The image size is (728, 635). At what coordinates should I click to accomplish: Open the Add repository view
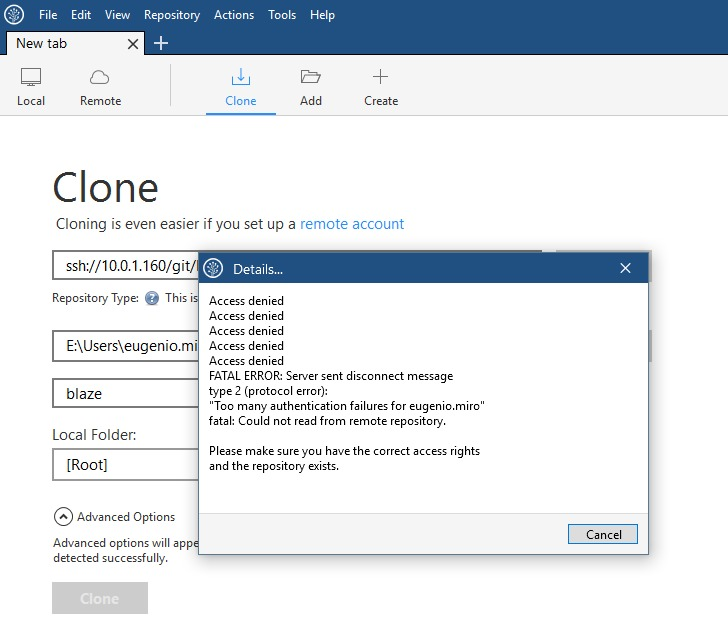(311, 87)
